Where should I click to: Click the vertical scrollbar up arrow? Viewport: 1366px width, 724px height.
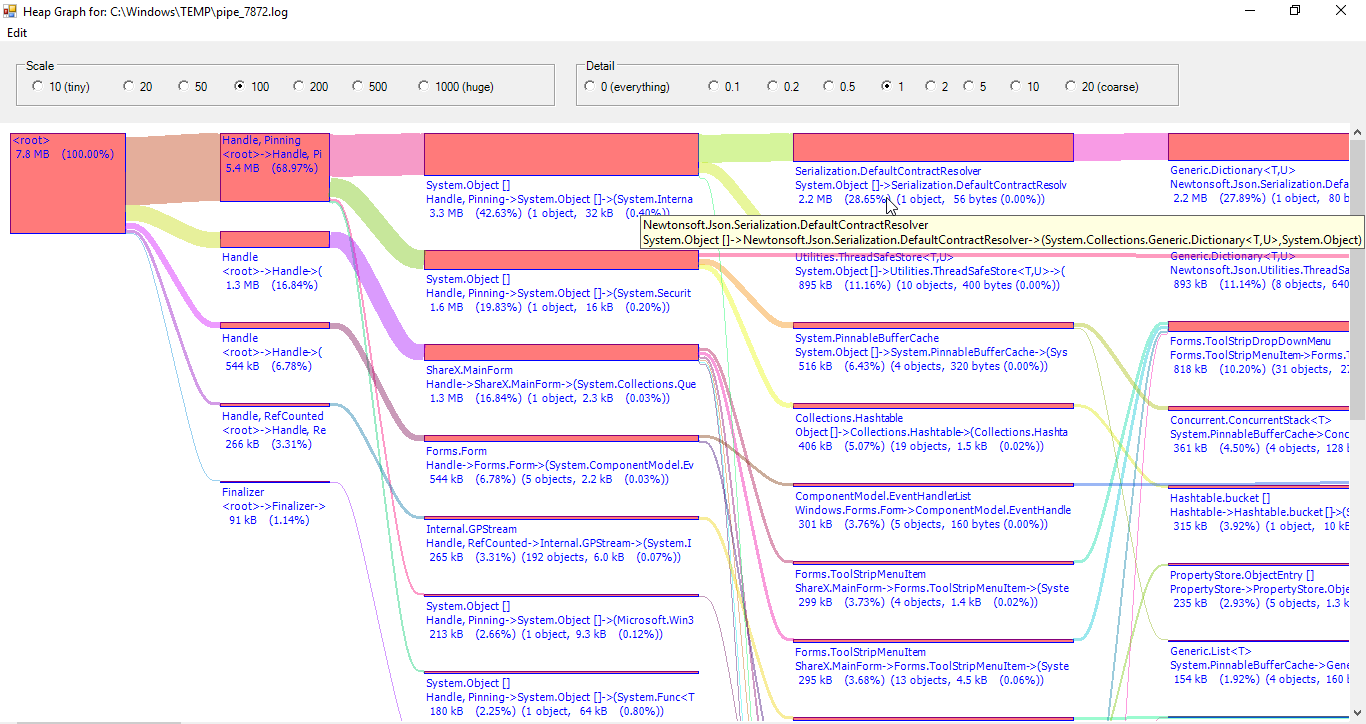[1357, 130]
